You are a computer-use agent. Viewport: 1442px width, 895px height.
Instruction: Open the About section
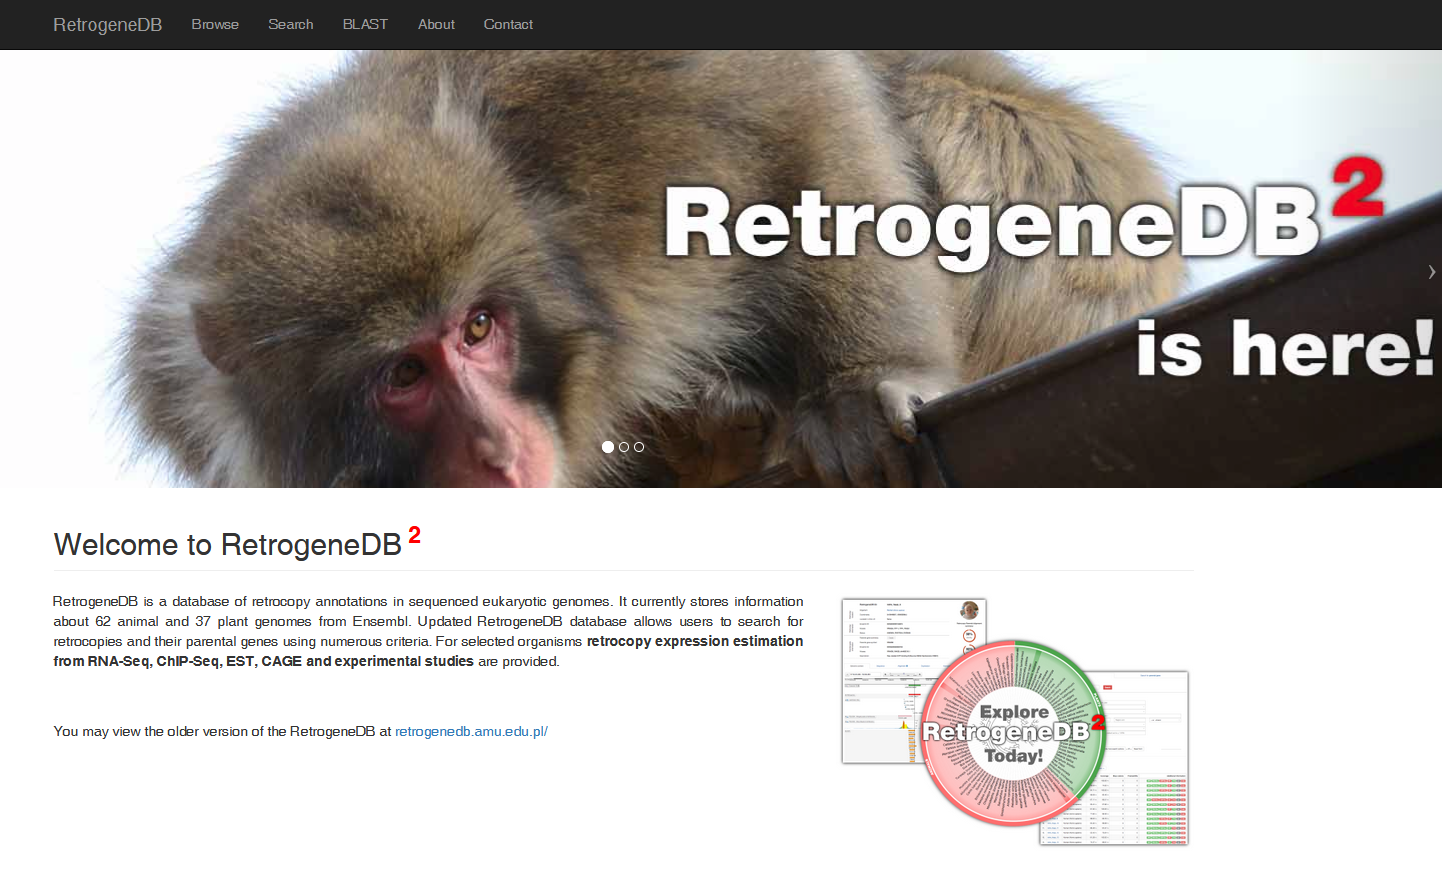[436, 24]
